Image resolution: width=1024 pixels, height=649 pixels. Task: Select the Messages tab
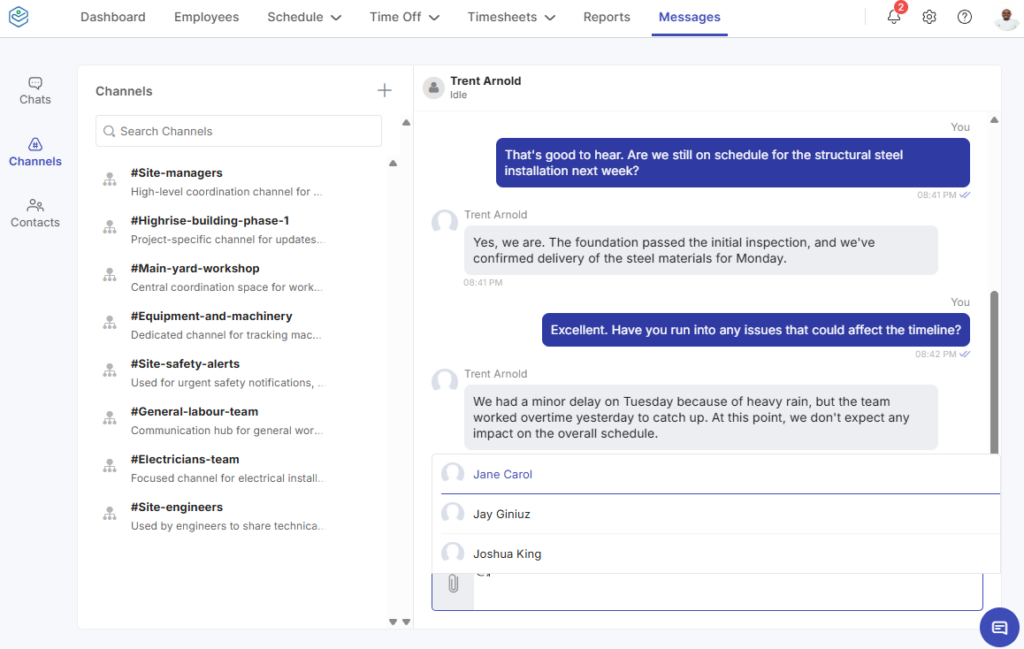pos(690,17)
